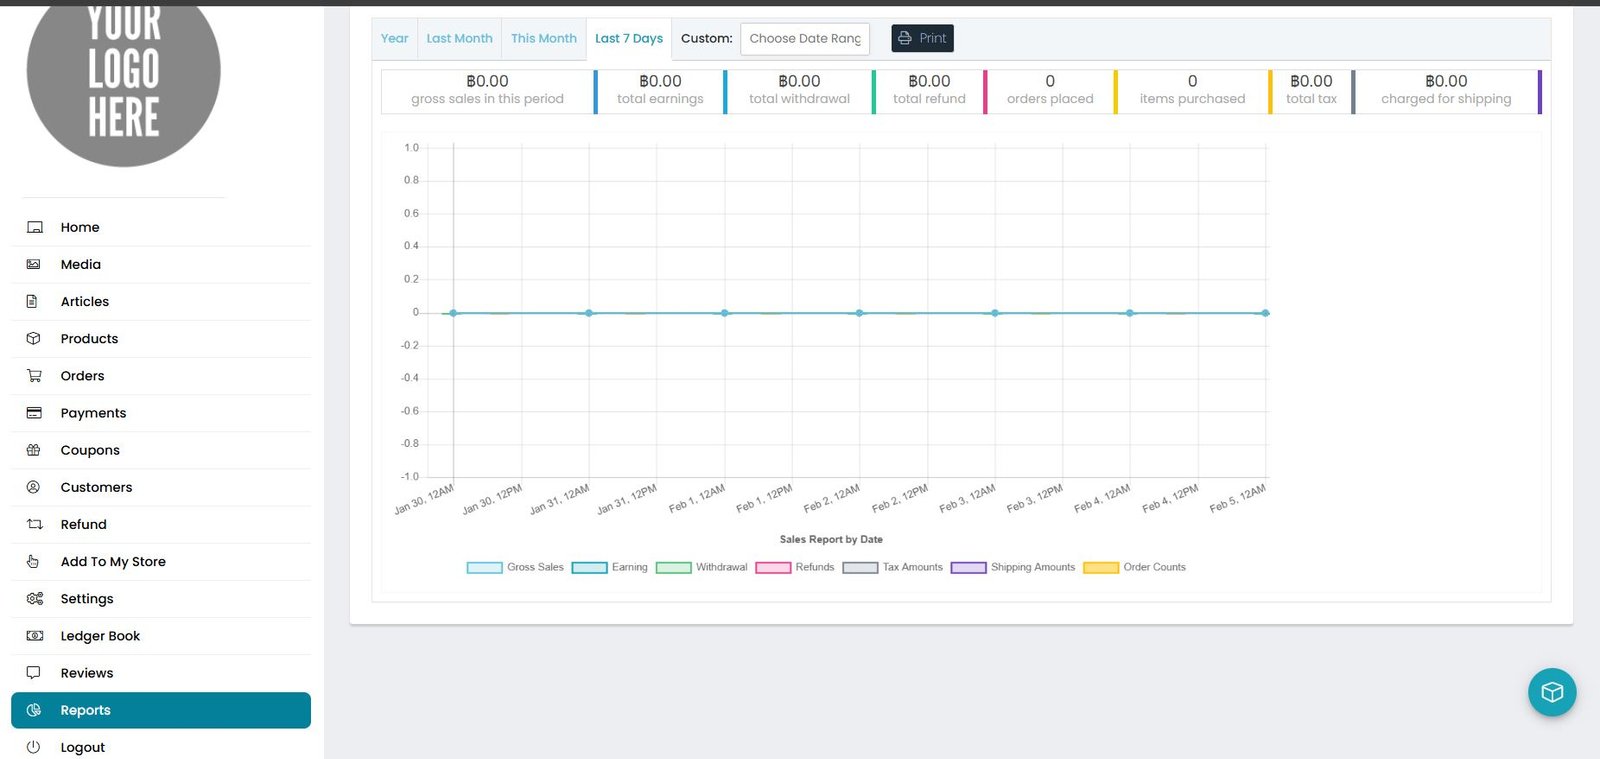The width and height of the screenshot is (1600, 759).
Task: Click the Refunds pink legend swatch
Action: tap(773, 567)
